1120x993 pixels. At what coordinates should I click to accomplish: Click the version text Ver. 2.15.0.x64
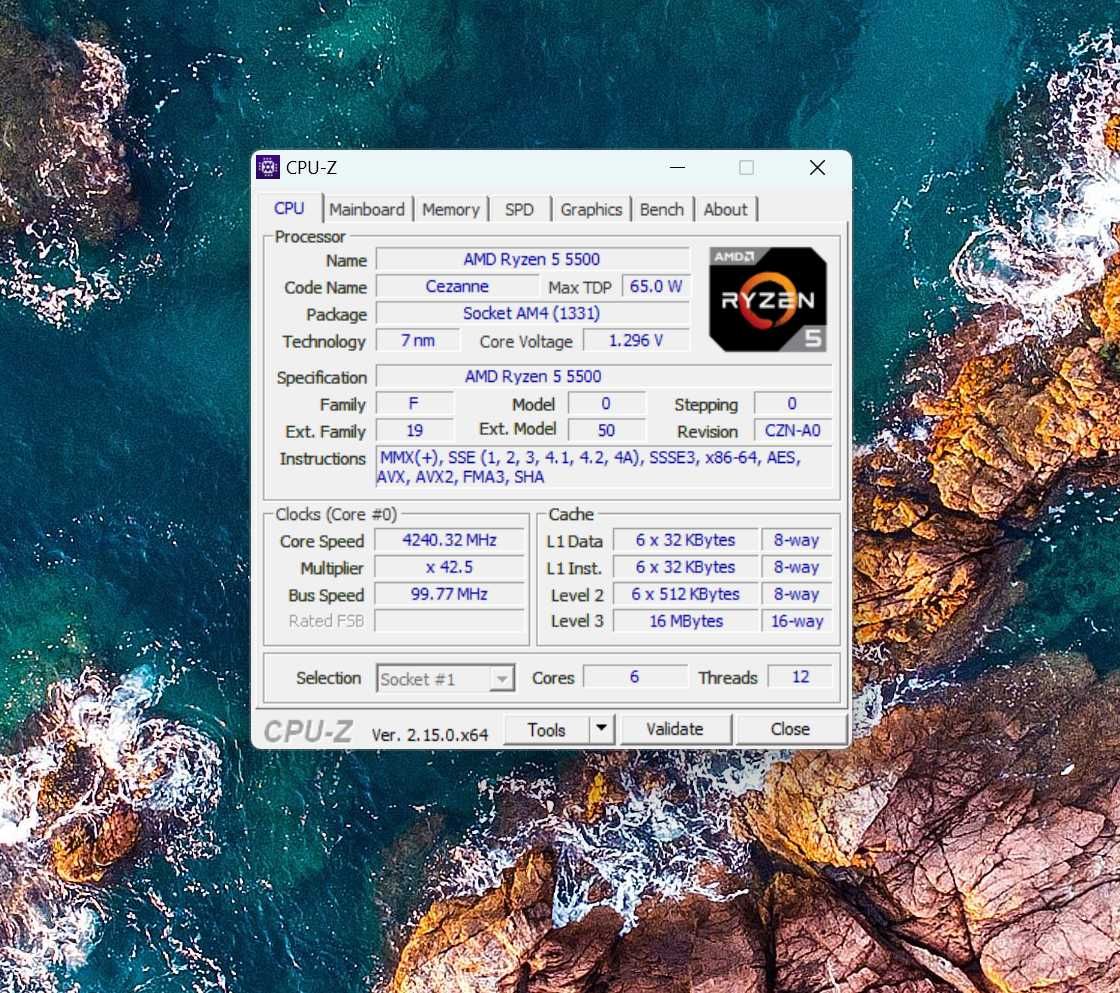[x=430, y=734]
